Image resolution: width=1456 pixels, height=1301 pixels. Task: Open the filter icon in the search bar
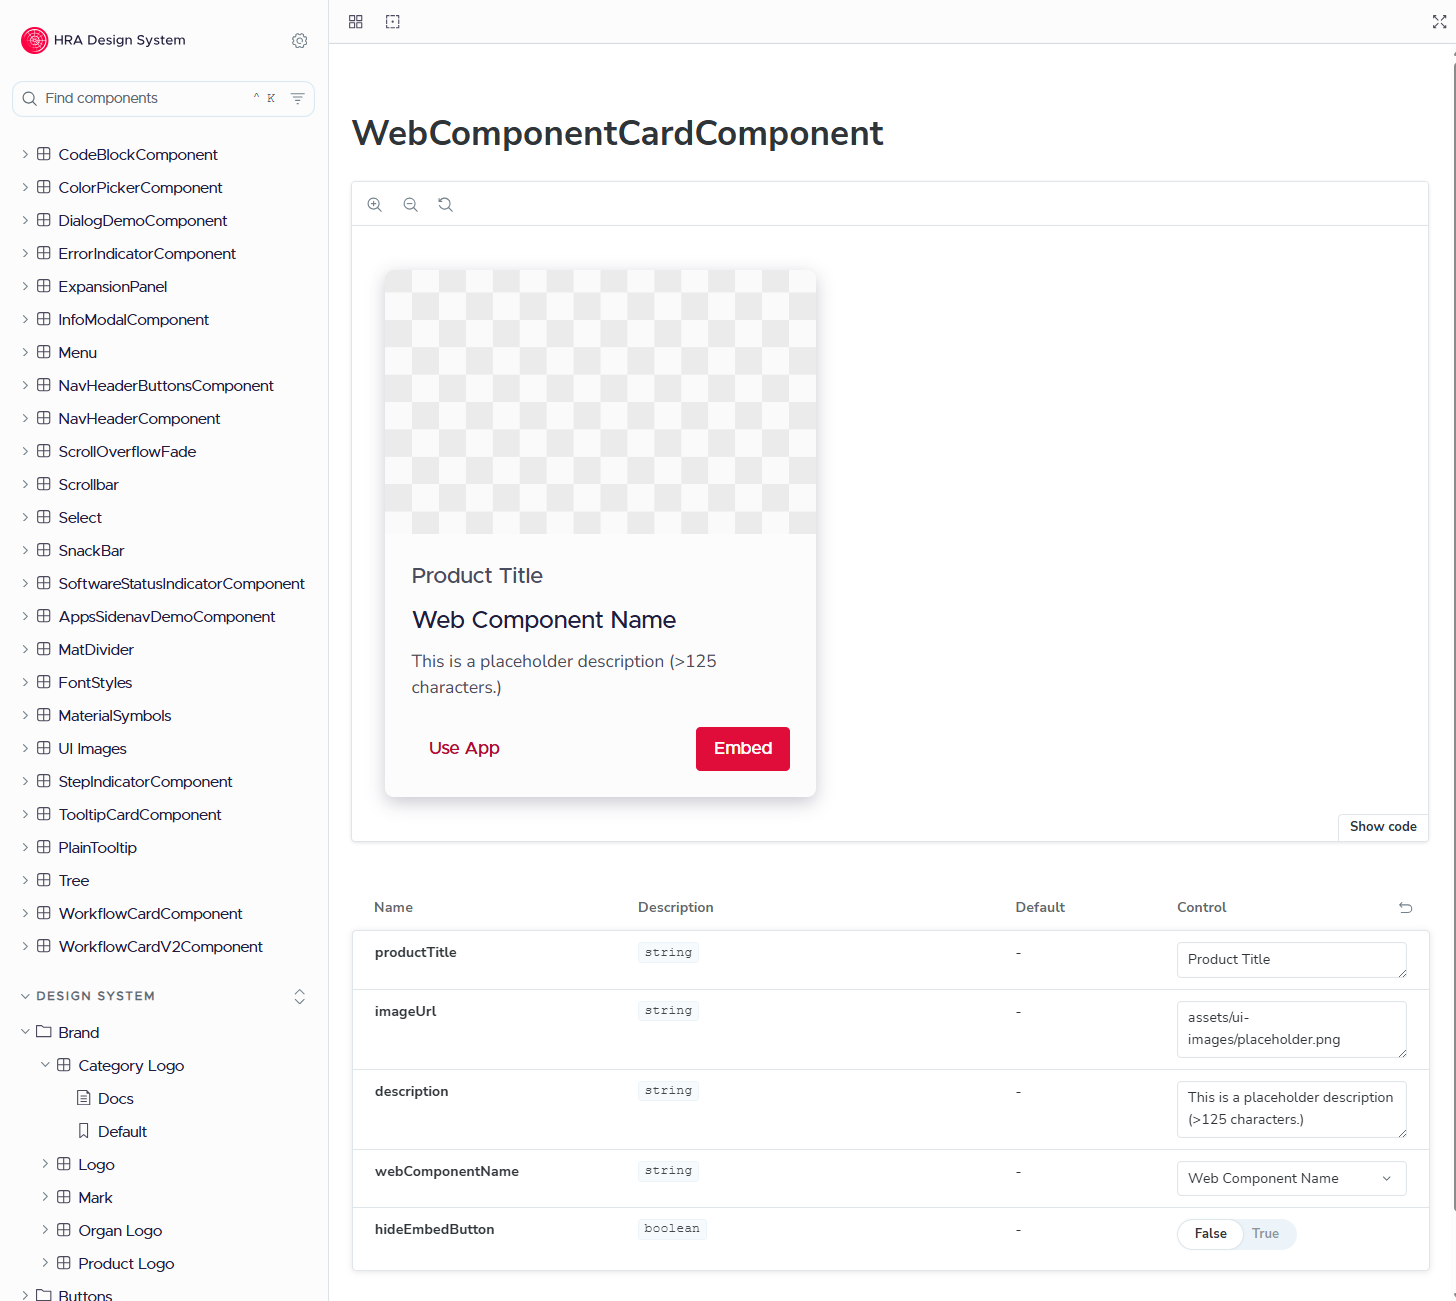point(297,98)
